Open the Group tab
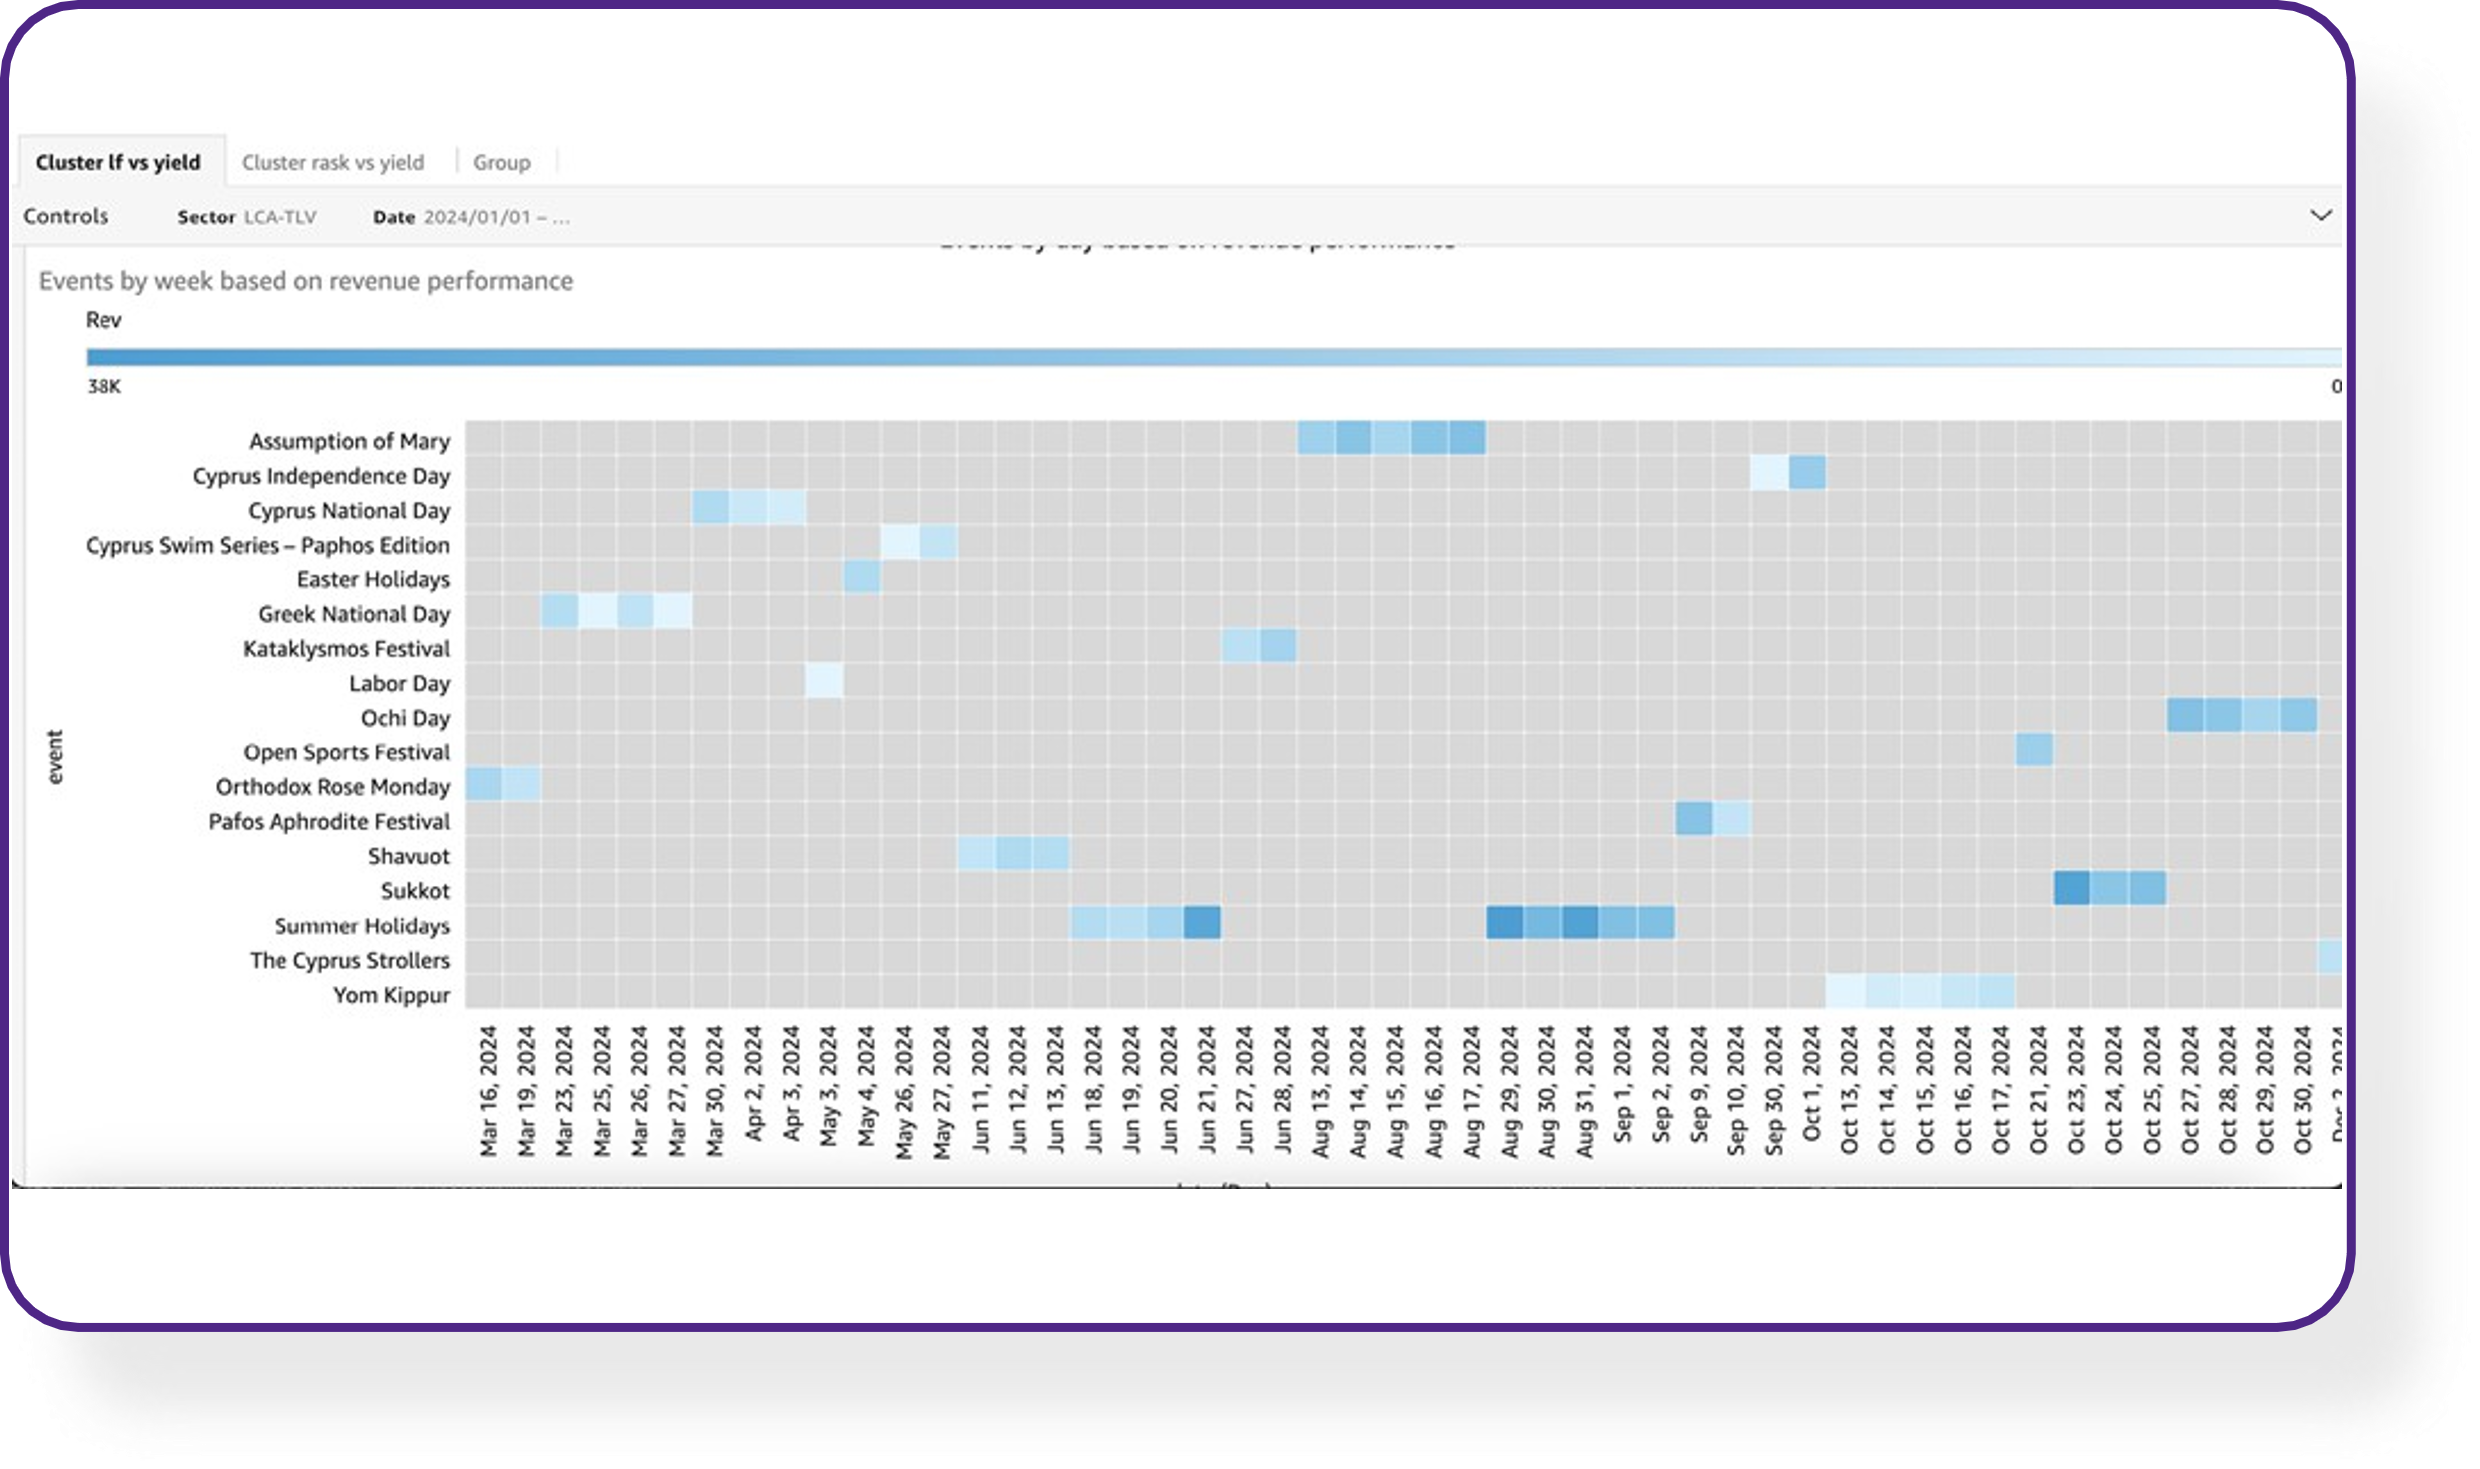This screenshot has height=1469, width=2480. [501, 162]
